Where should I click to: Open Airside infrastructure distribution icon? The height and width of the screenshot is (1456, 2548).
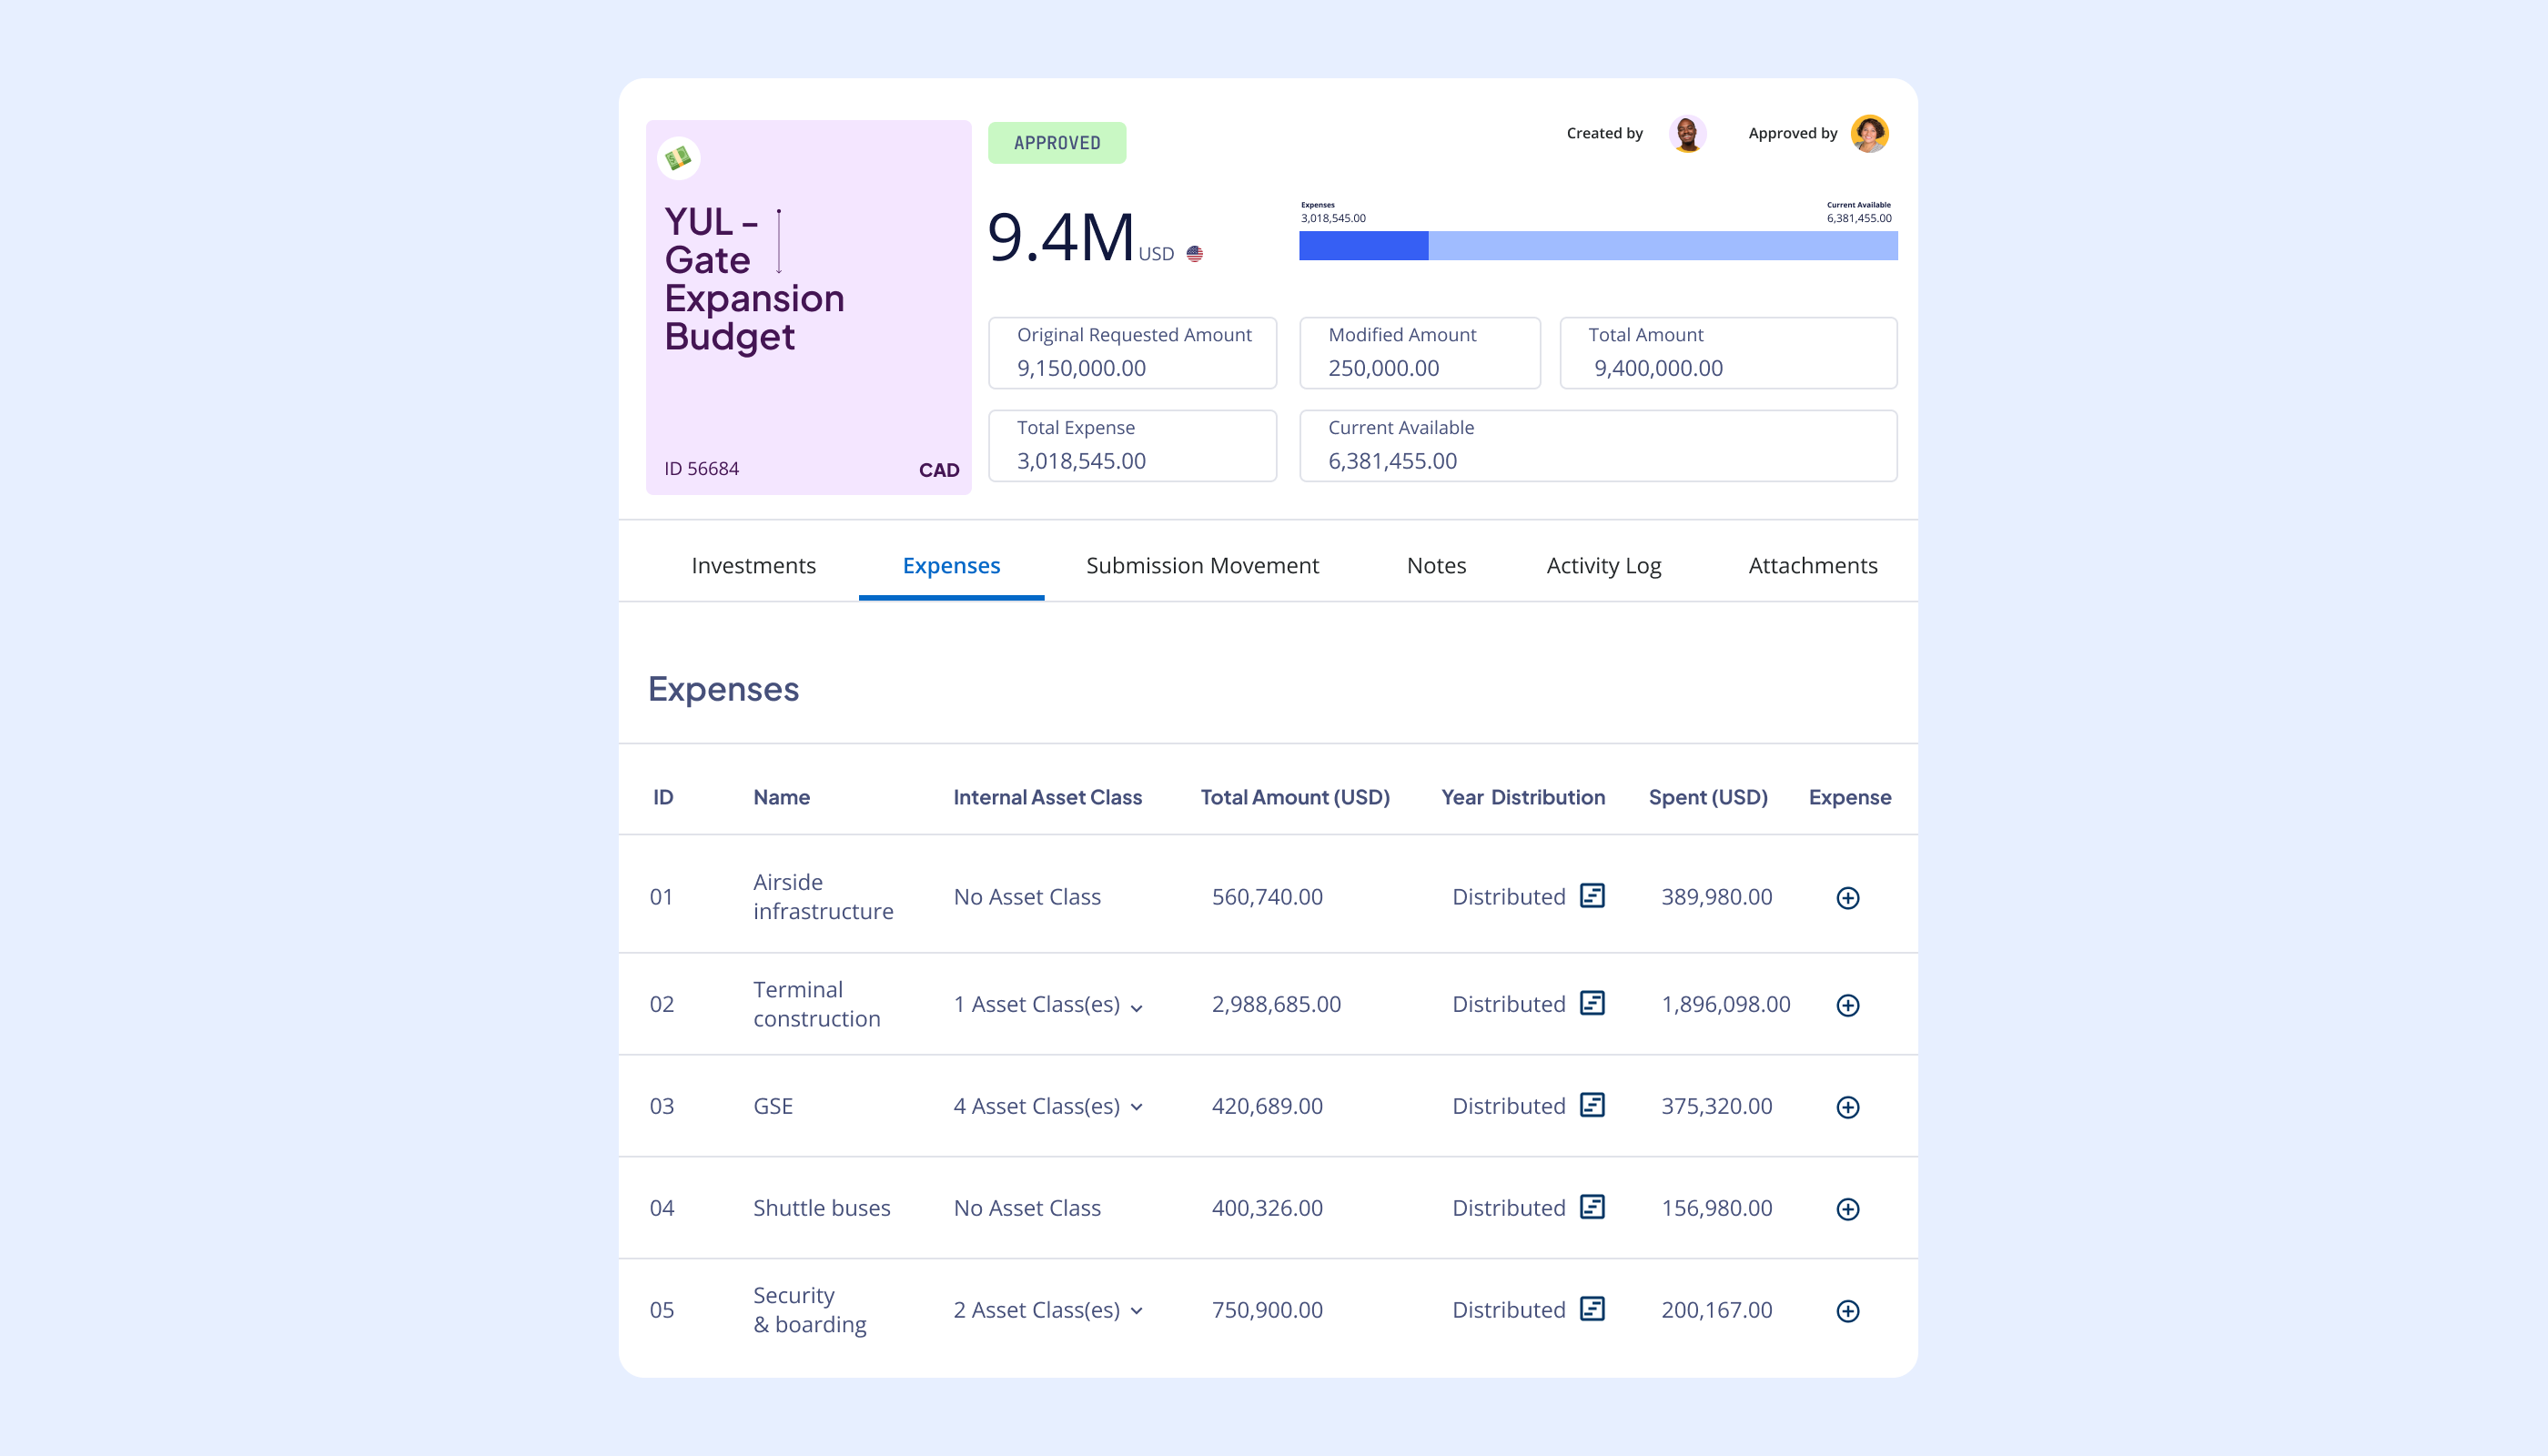pos(1592,896)
